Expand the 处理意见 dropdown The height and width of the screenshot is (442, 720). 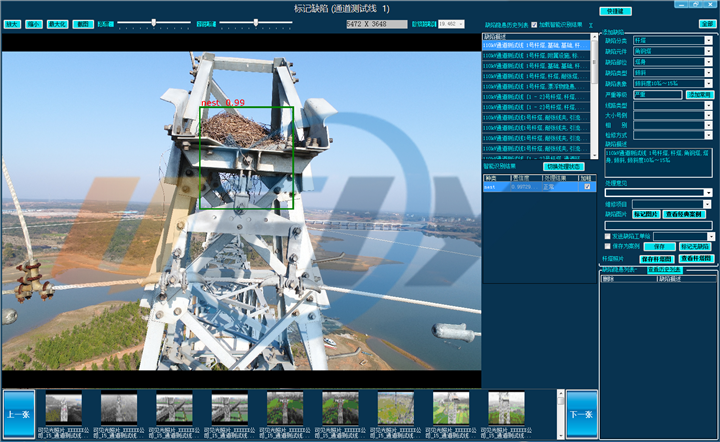click(x=709, y=193)
